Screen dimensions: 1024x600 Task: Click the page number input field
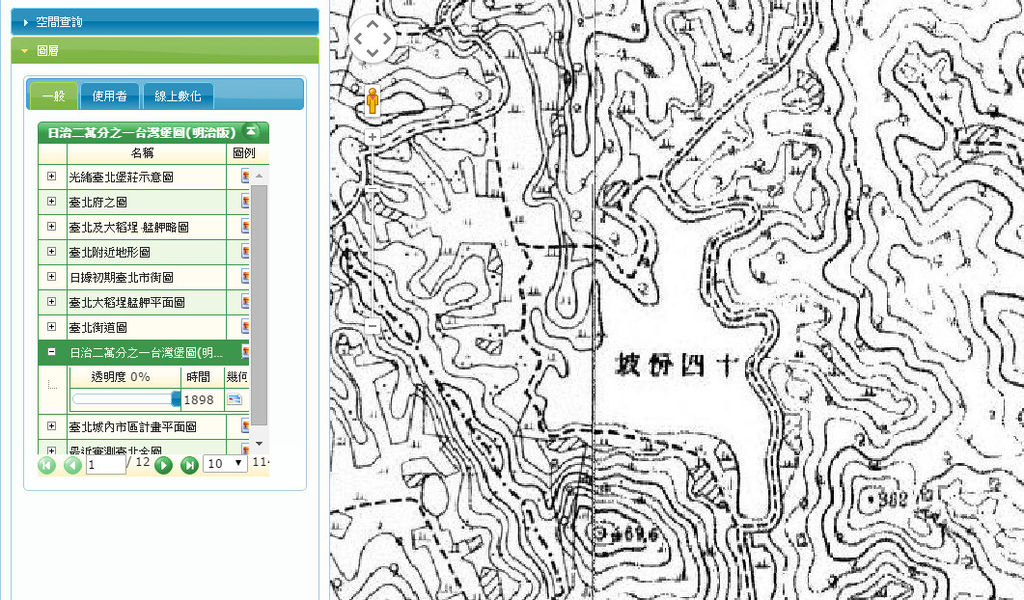pyautogui.click(x=104, y=465)
